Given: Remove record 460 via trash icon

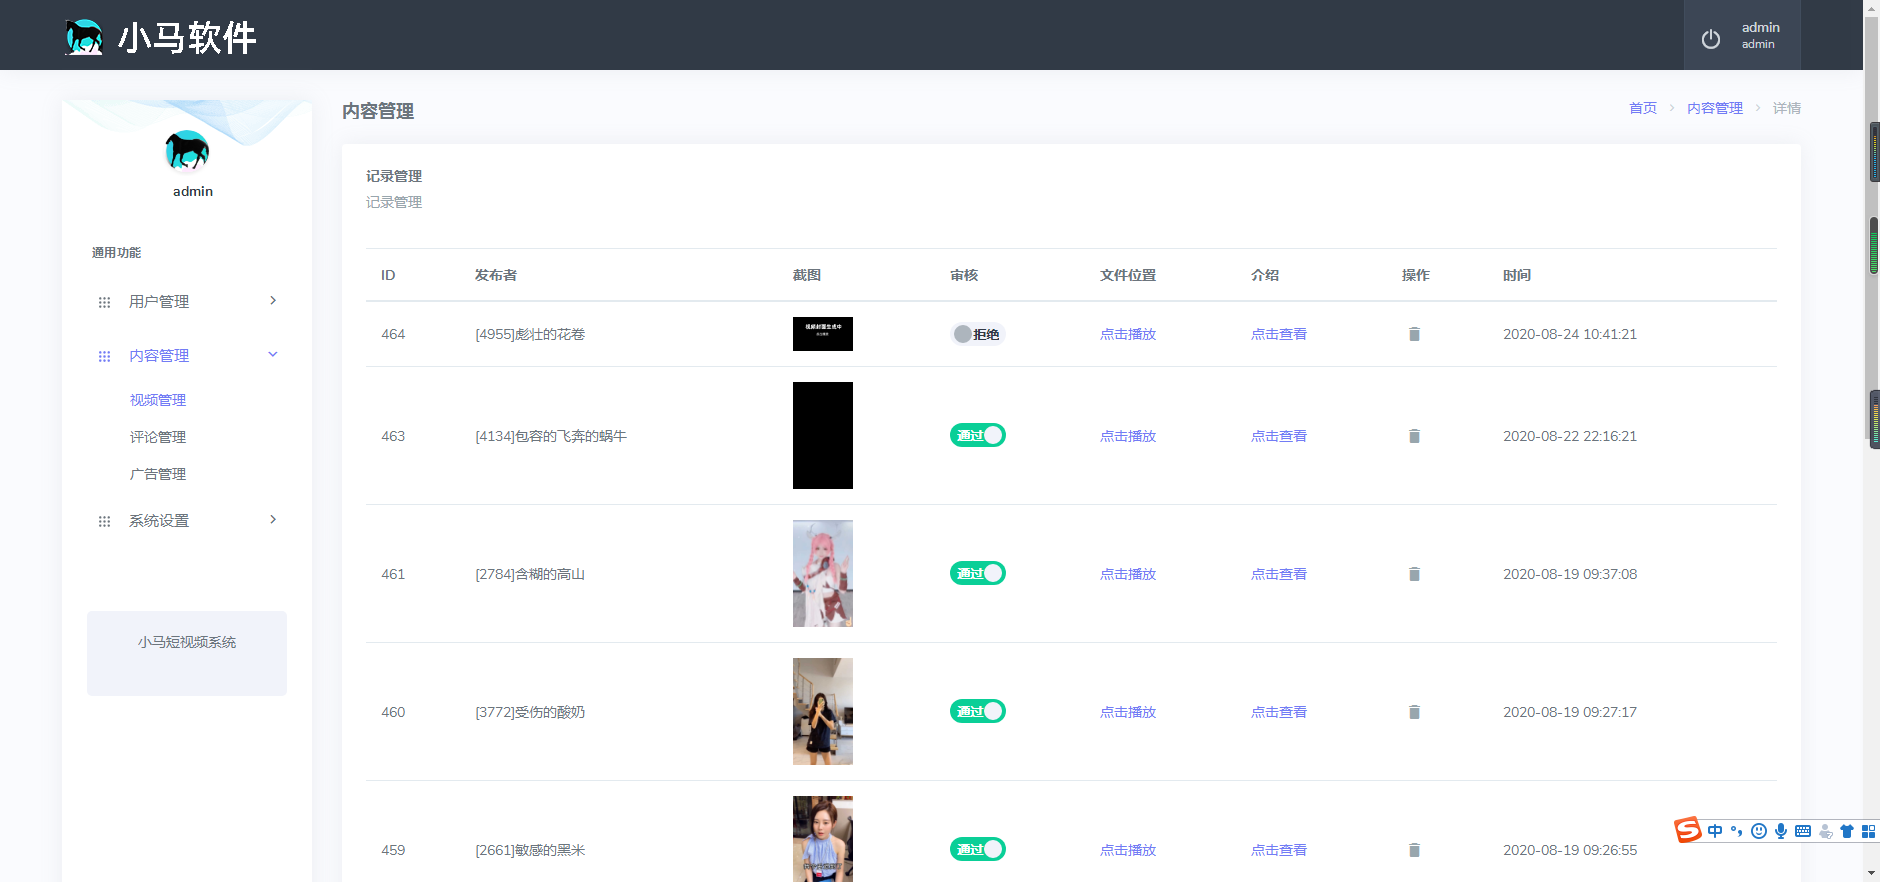Looking at the screenshot, I should tap(1414, 712).
